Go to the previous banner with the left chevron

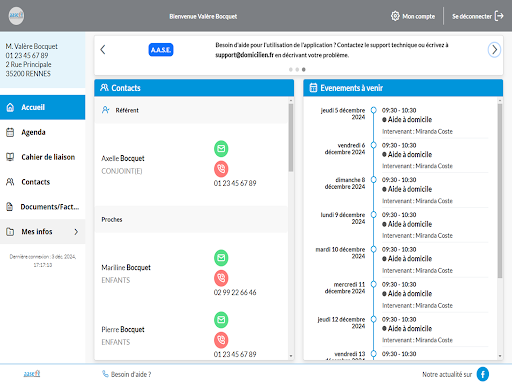(103, 50)
